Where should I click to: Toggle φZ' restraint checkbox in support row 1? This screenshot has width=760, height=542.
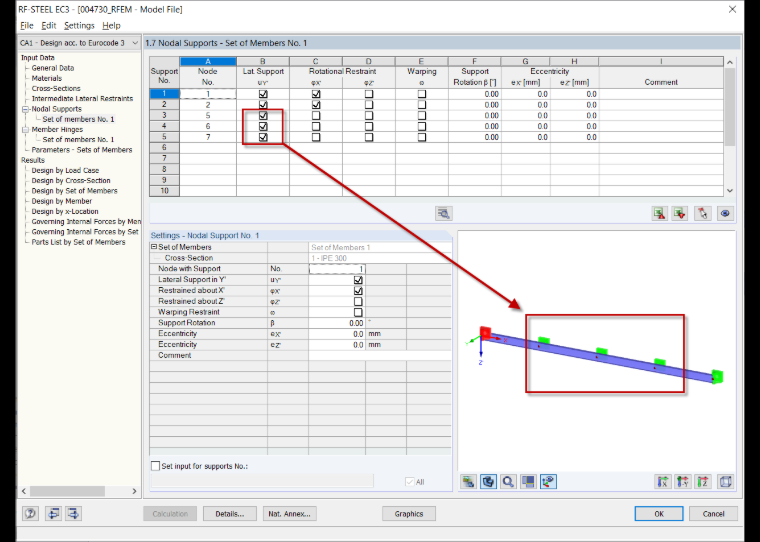(369, 94)
